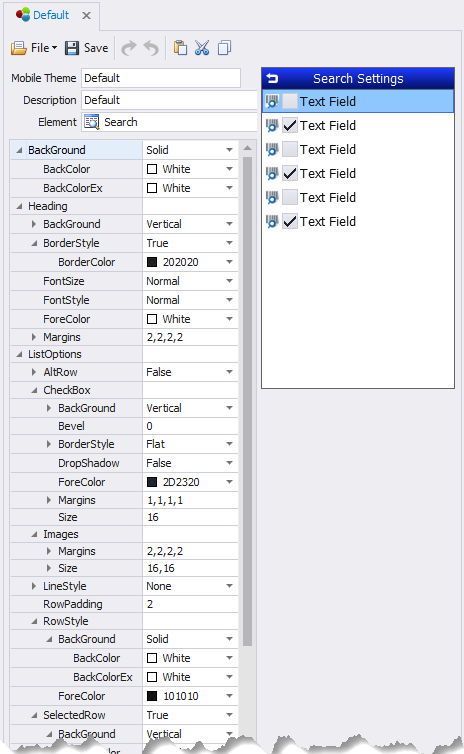Expand the AltRow property node

34,372
